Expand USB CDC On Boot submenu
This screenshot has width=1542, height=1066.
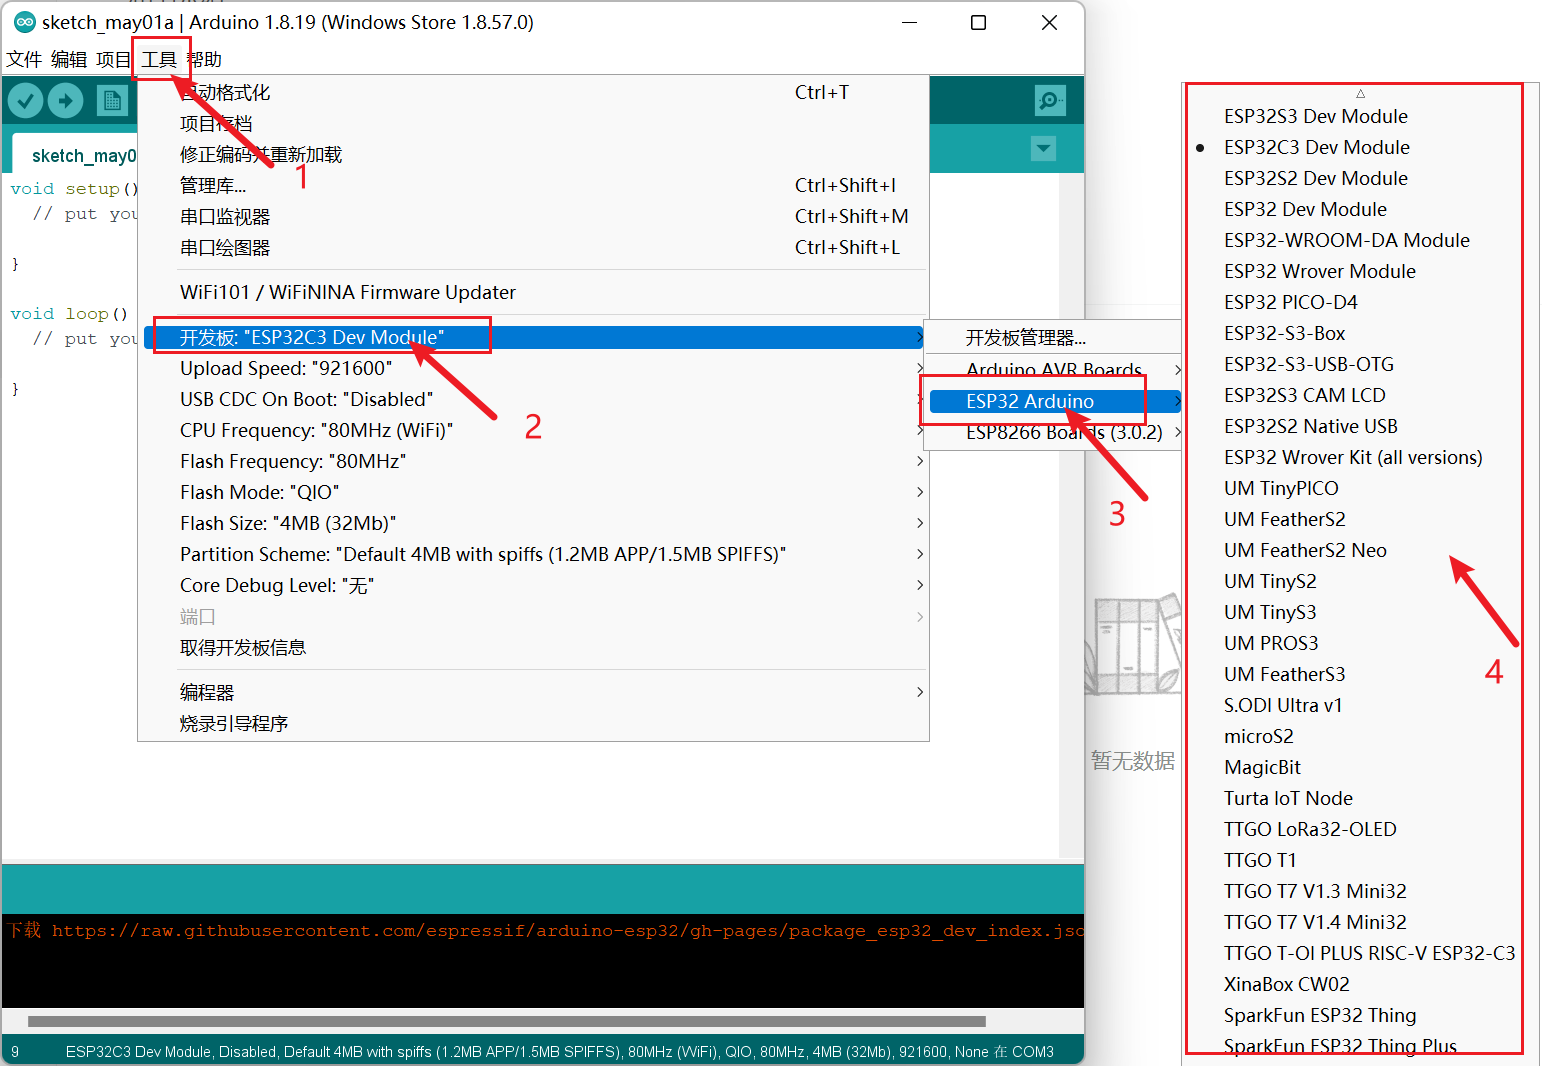point(533,400)
